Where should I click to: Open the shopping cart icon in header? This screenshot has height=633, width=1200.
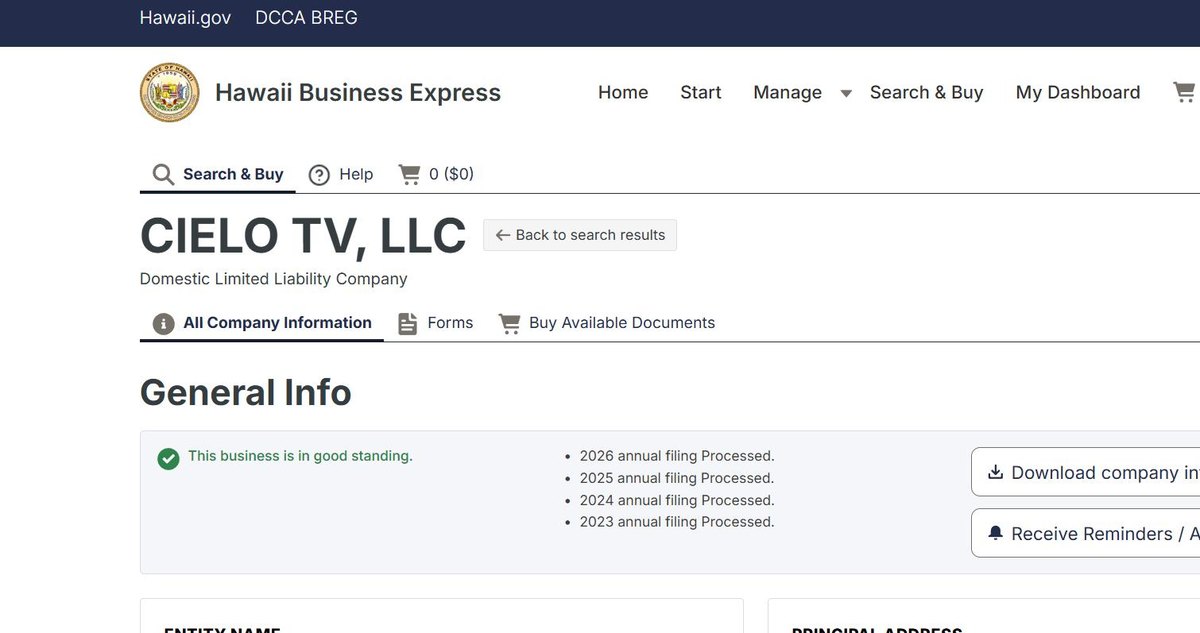[x=1184, y=92]
